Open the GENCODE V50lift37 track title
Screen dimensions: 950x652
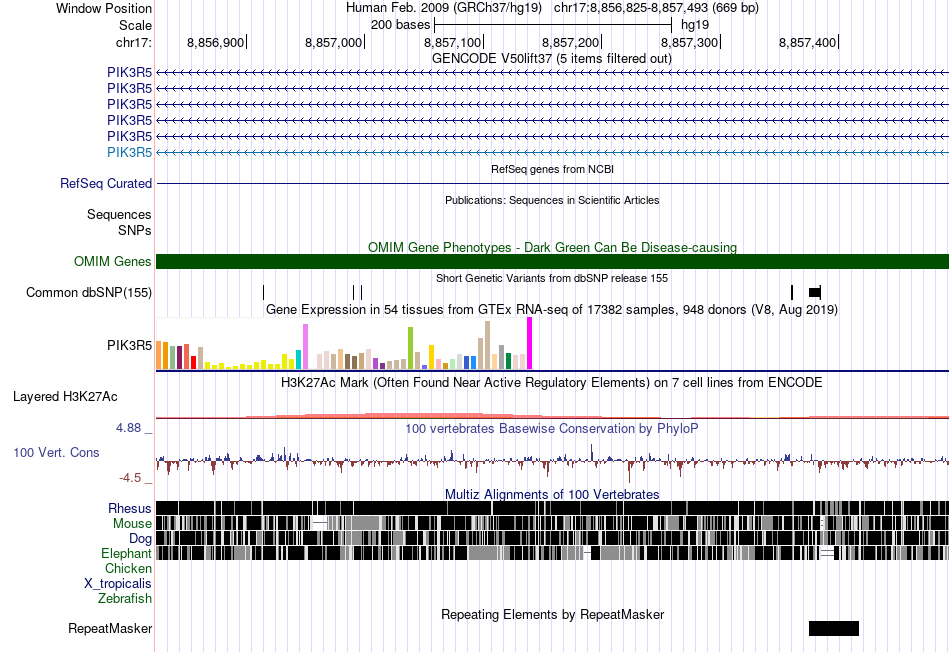pos(552,59)
